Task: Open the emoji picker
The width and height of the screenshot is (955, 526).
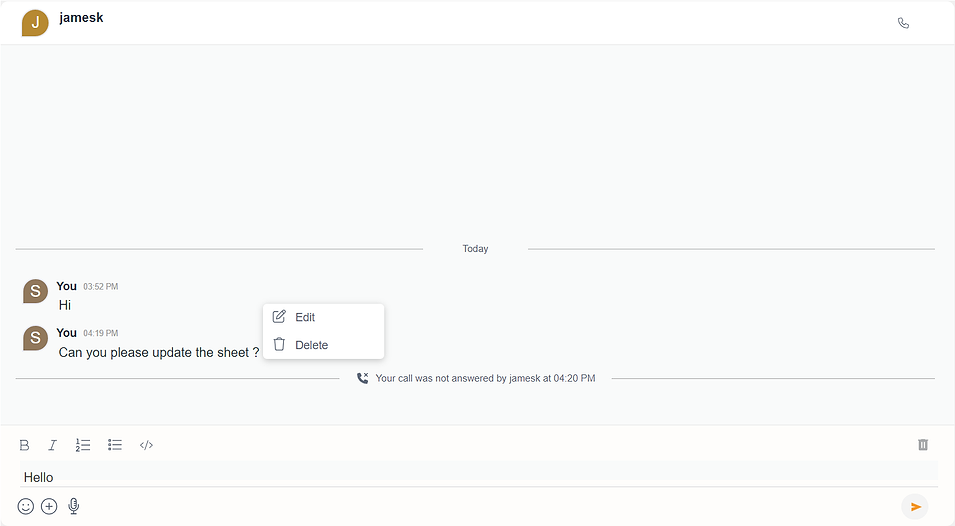Action: [x=26, y=506]
